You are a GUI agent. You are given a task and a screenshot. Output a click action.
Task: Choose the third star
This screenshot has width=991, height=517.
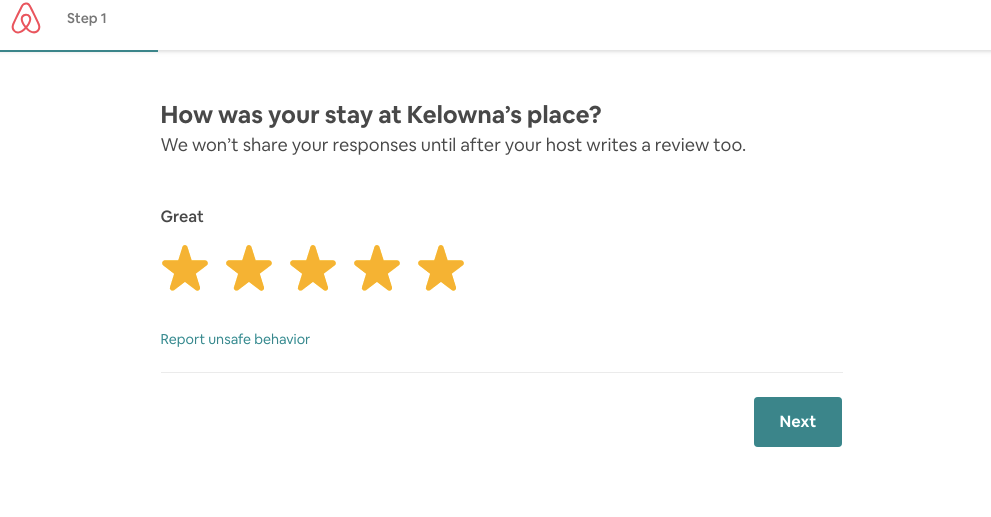[x=313, y=269]
